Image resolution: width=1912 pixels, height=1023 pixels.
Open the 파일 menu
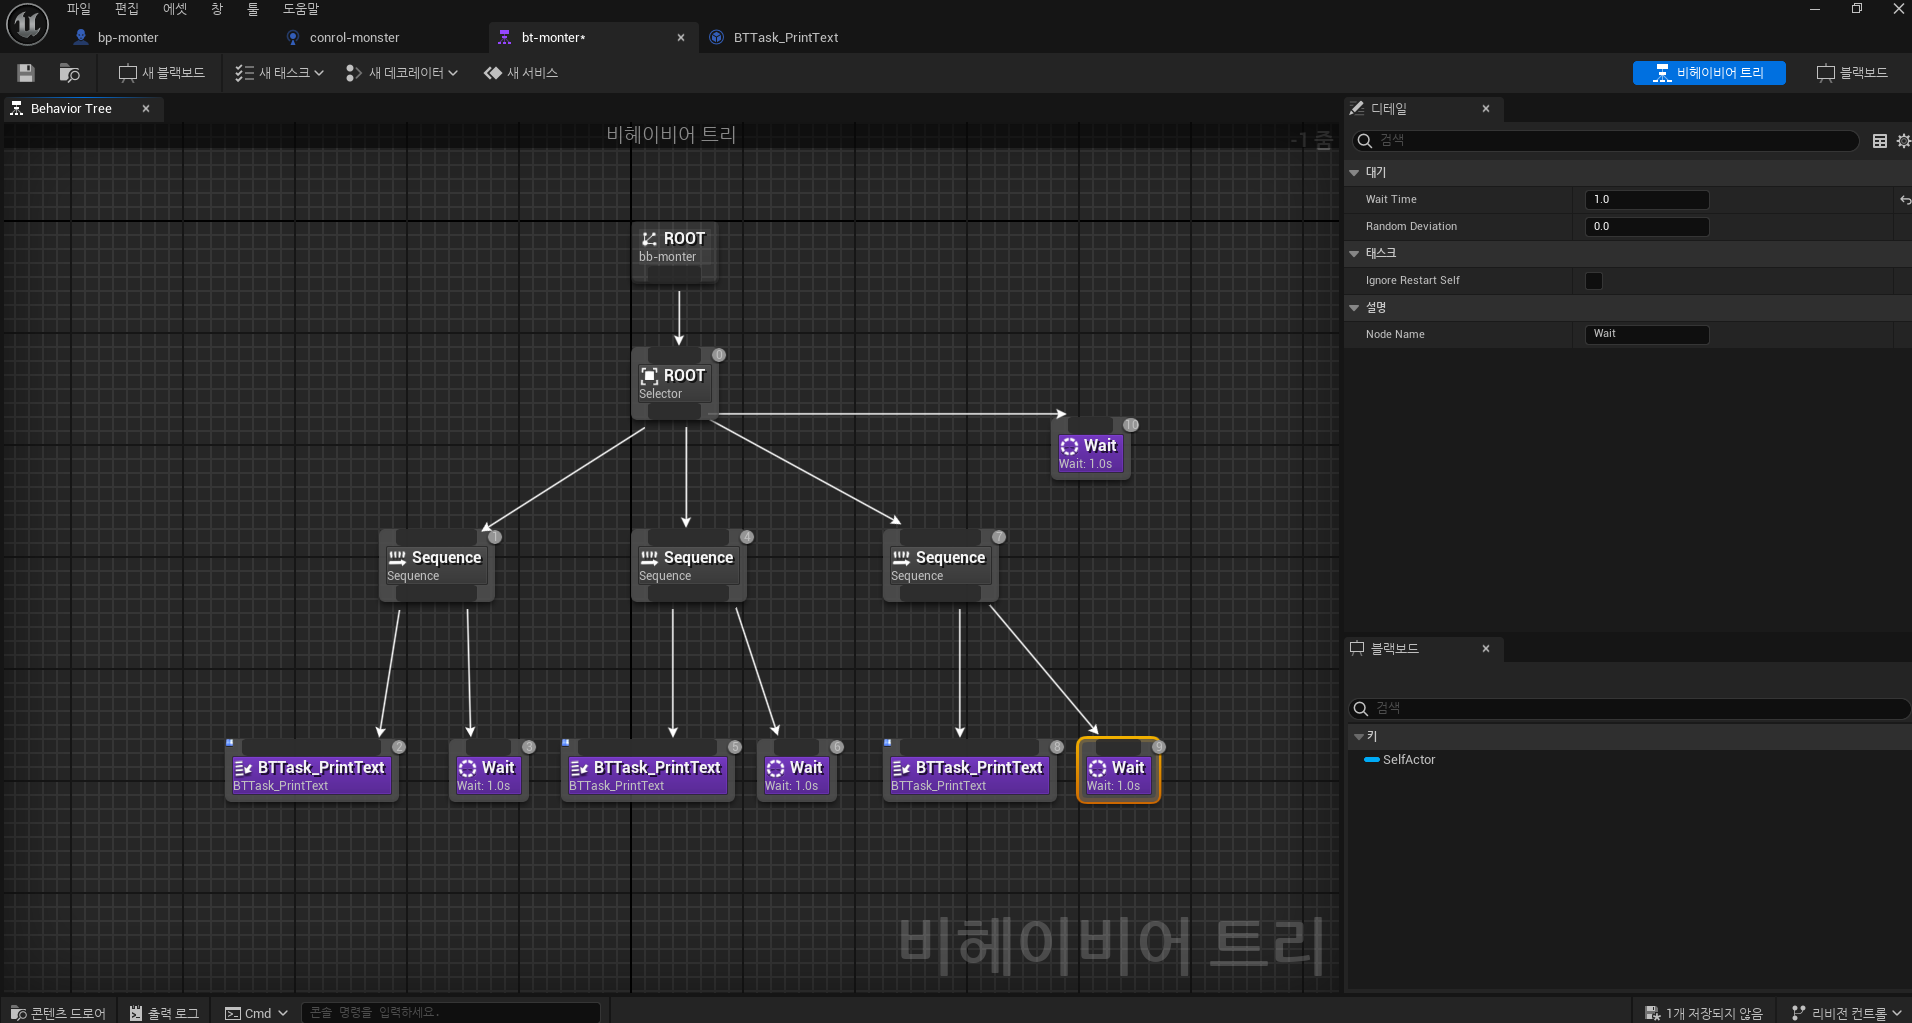78,9
